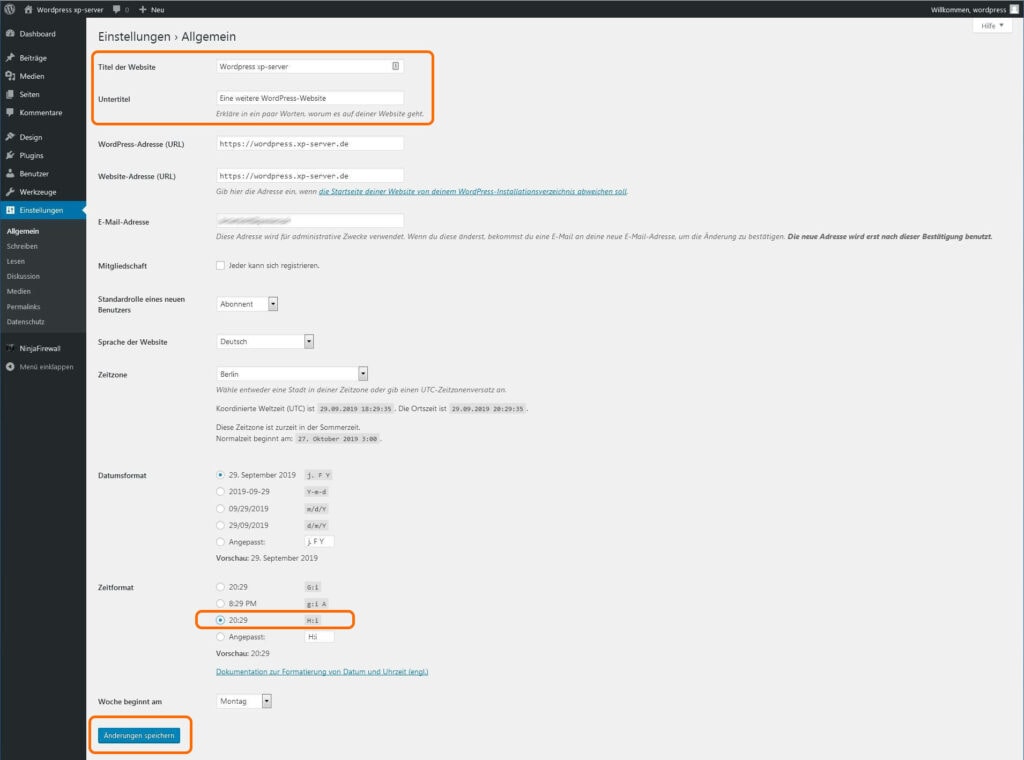Open the Diskussion settings submenu
Screen dimensions: 1024x760
click(x=23, y=276)
